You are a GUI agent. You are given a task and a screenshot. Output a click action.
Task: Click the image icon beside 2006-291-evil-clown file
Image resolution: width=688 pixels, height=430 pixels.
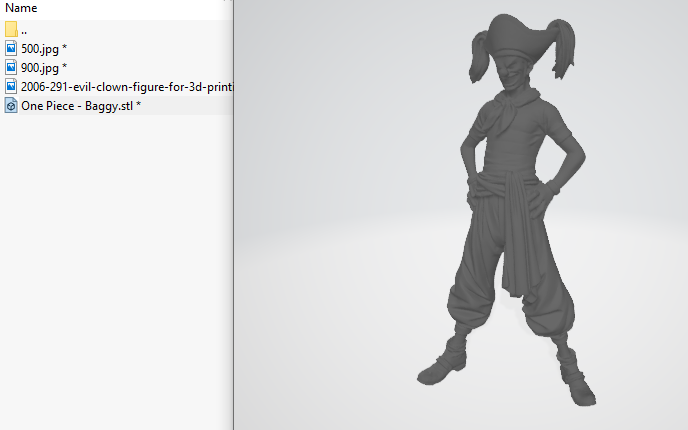(x=11, y=86)
